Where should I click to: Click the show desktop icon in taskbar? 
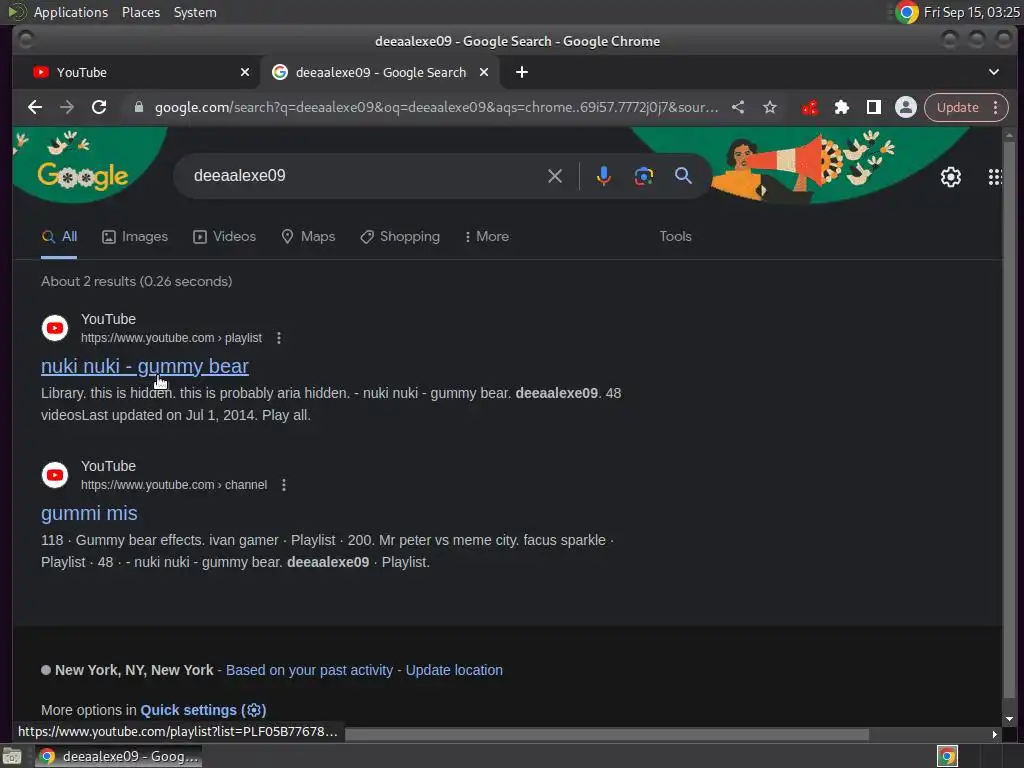[12, 756]
